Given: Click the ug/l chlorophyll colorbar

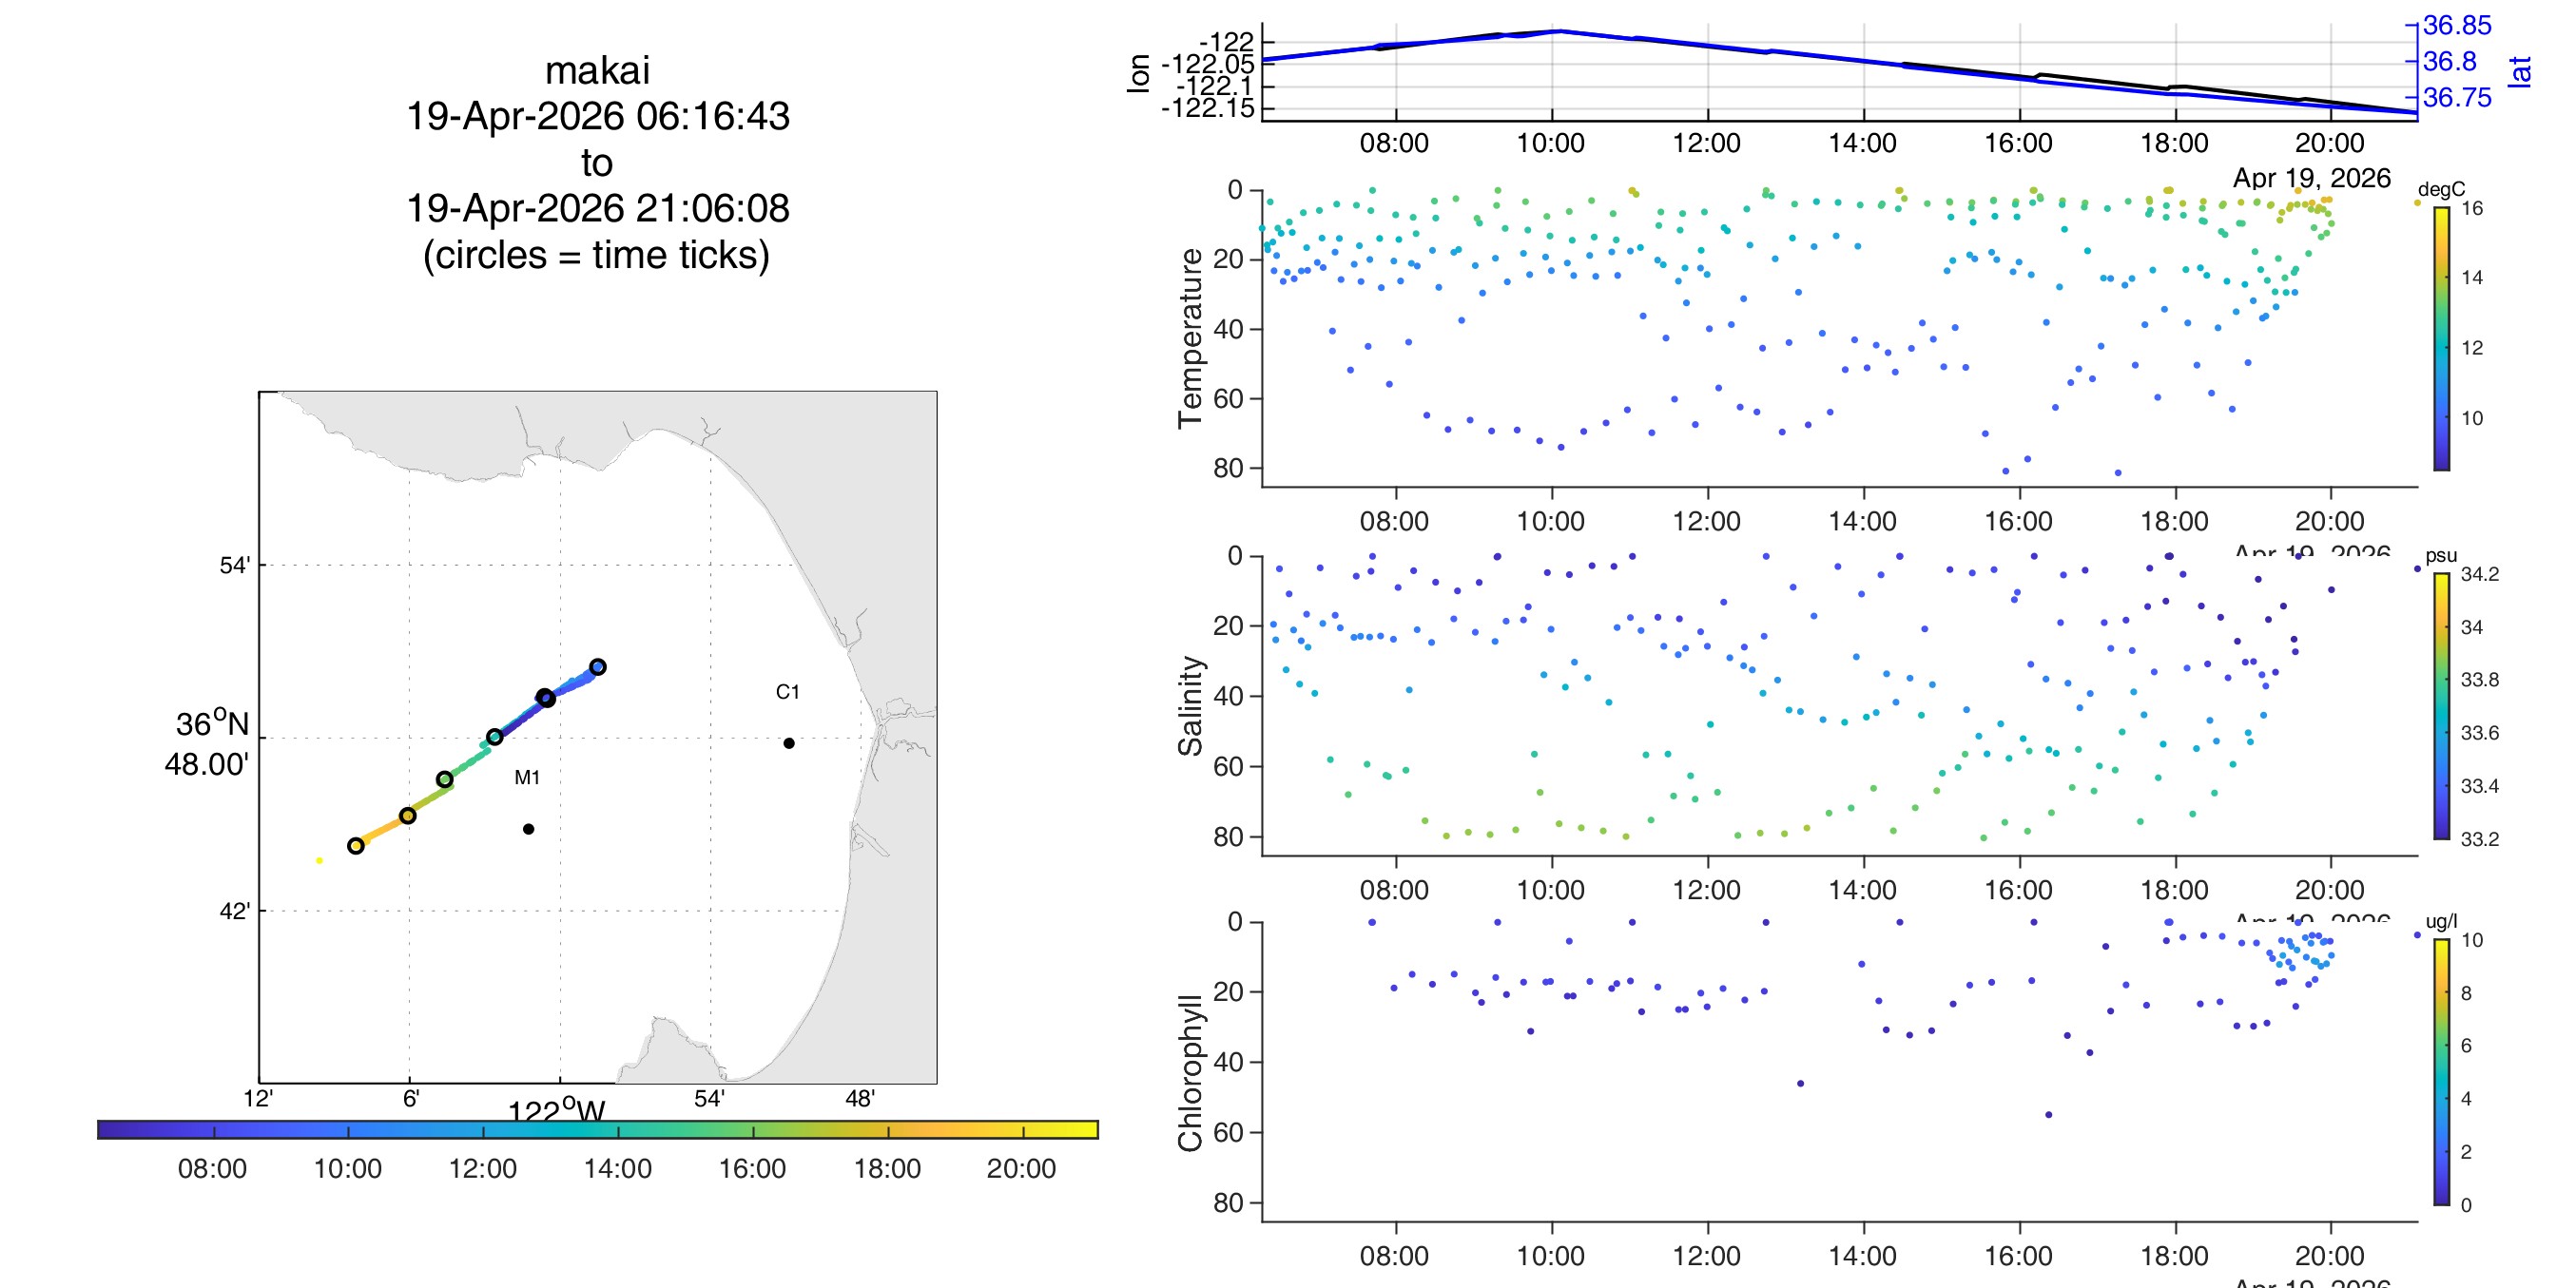Looking at the screenshot, I should [2442, 1072].
